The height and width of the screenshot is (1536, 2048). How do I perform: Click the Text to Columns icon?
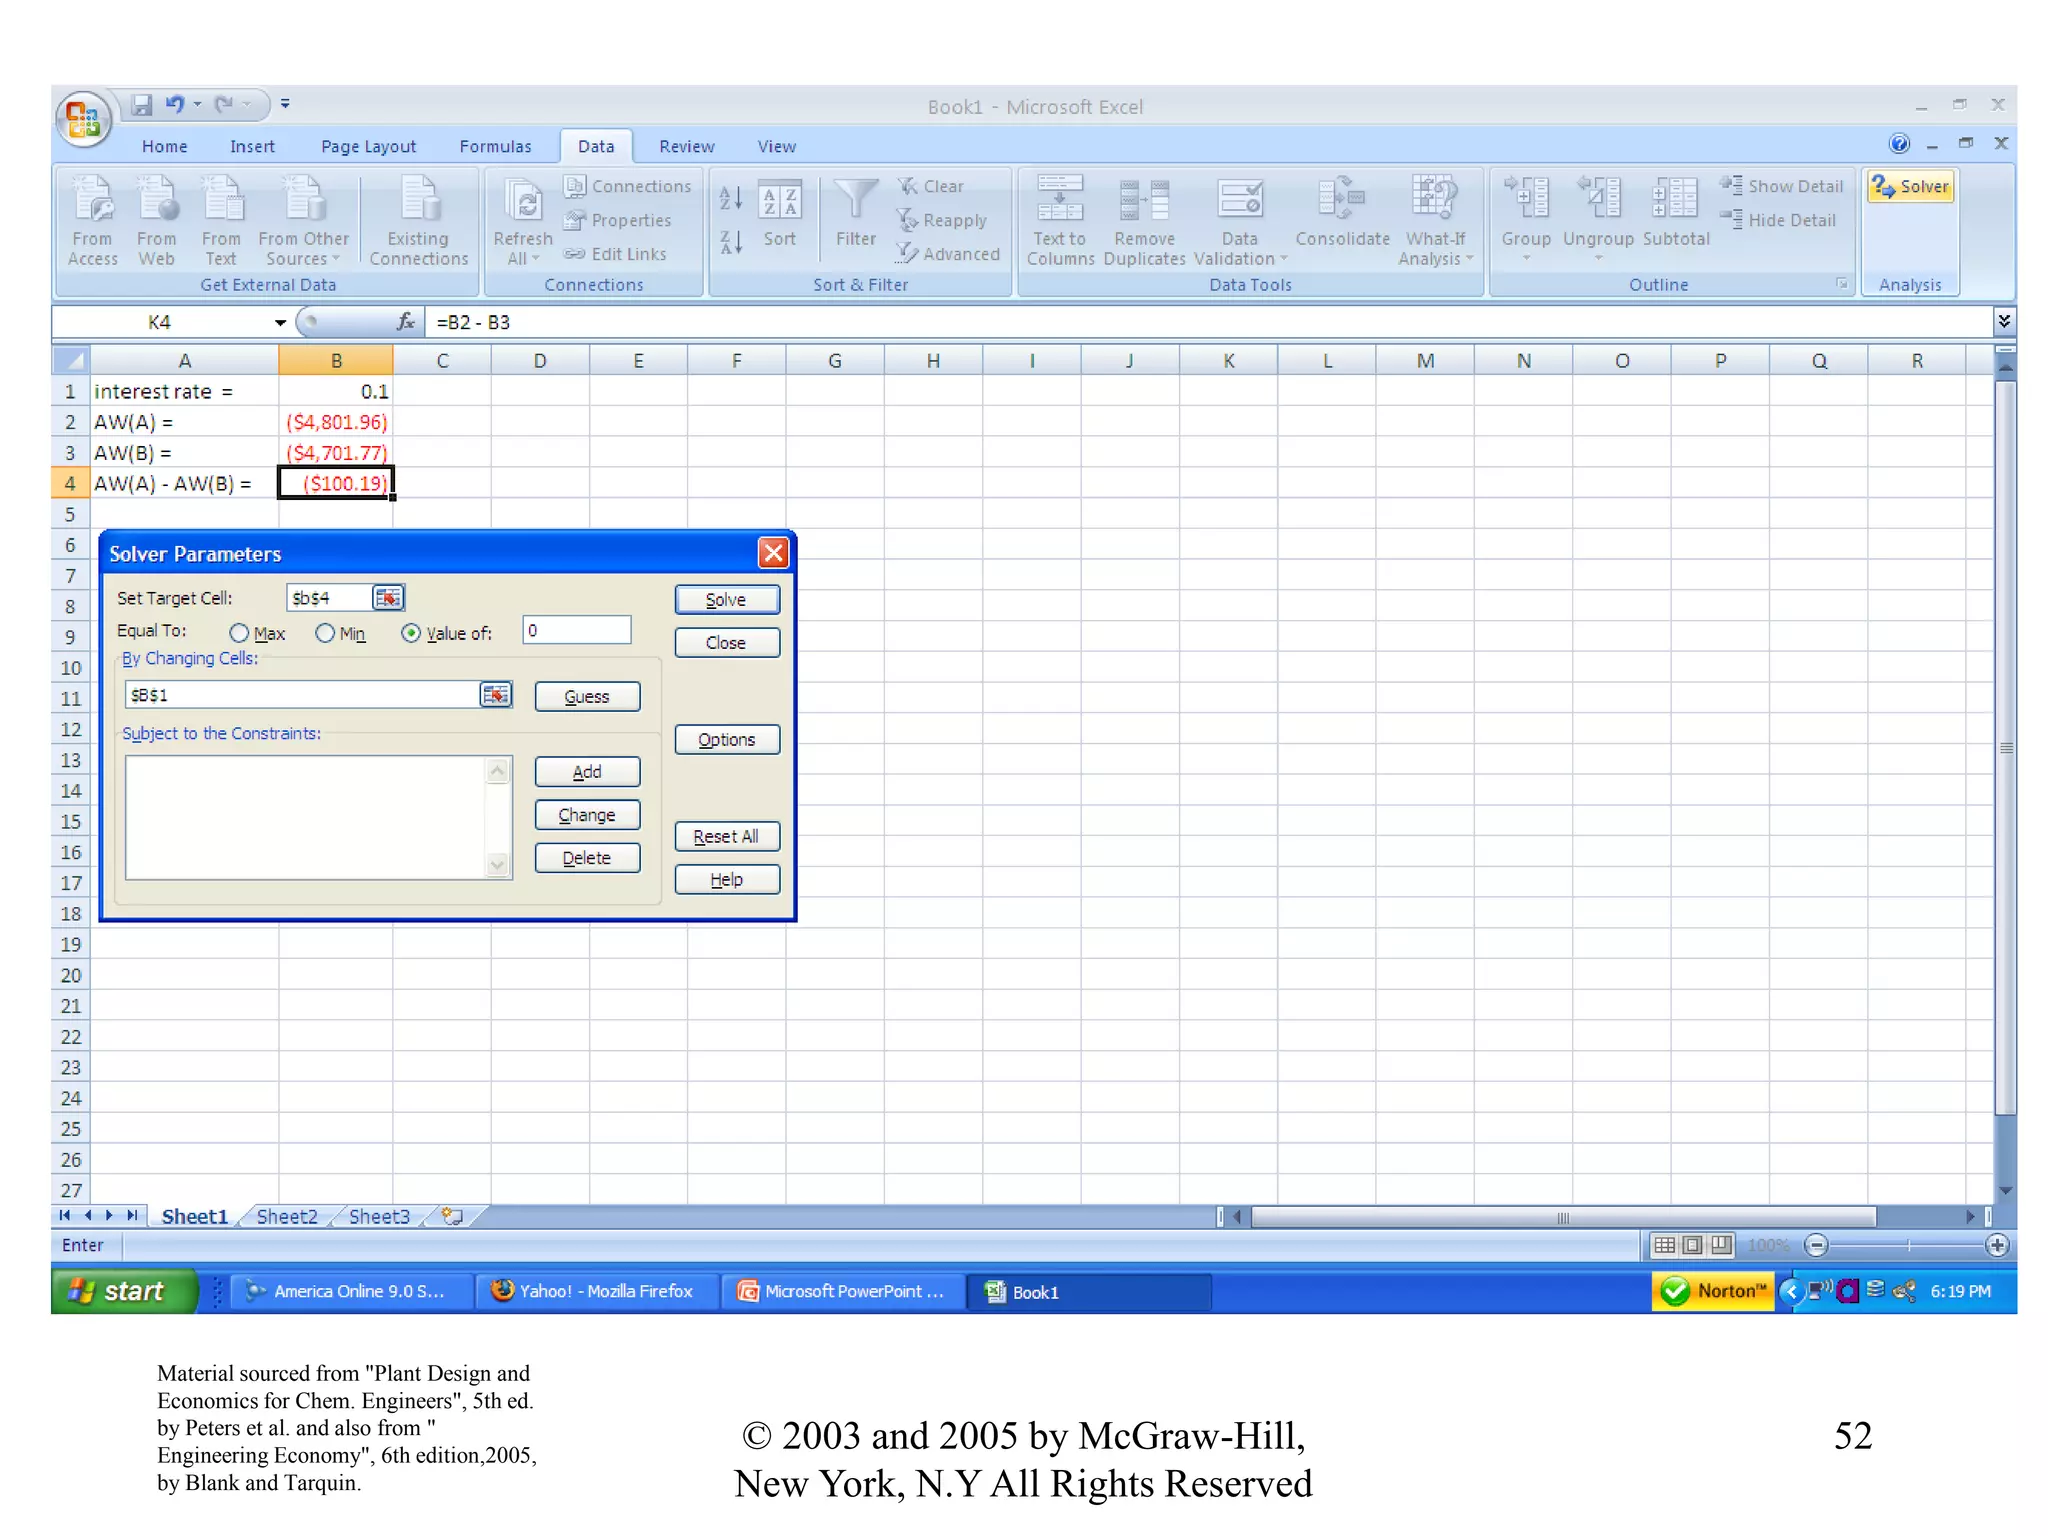point(1059,199)
